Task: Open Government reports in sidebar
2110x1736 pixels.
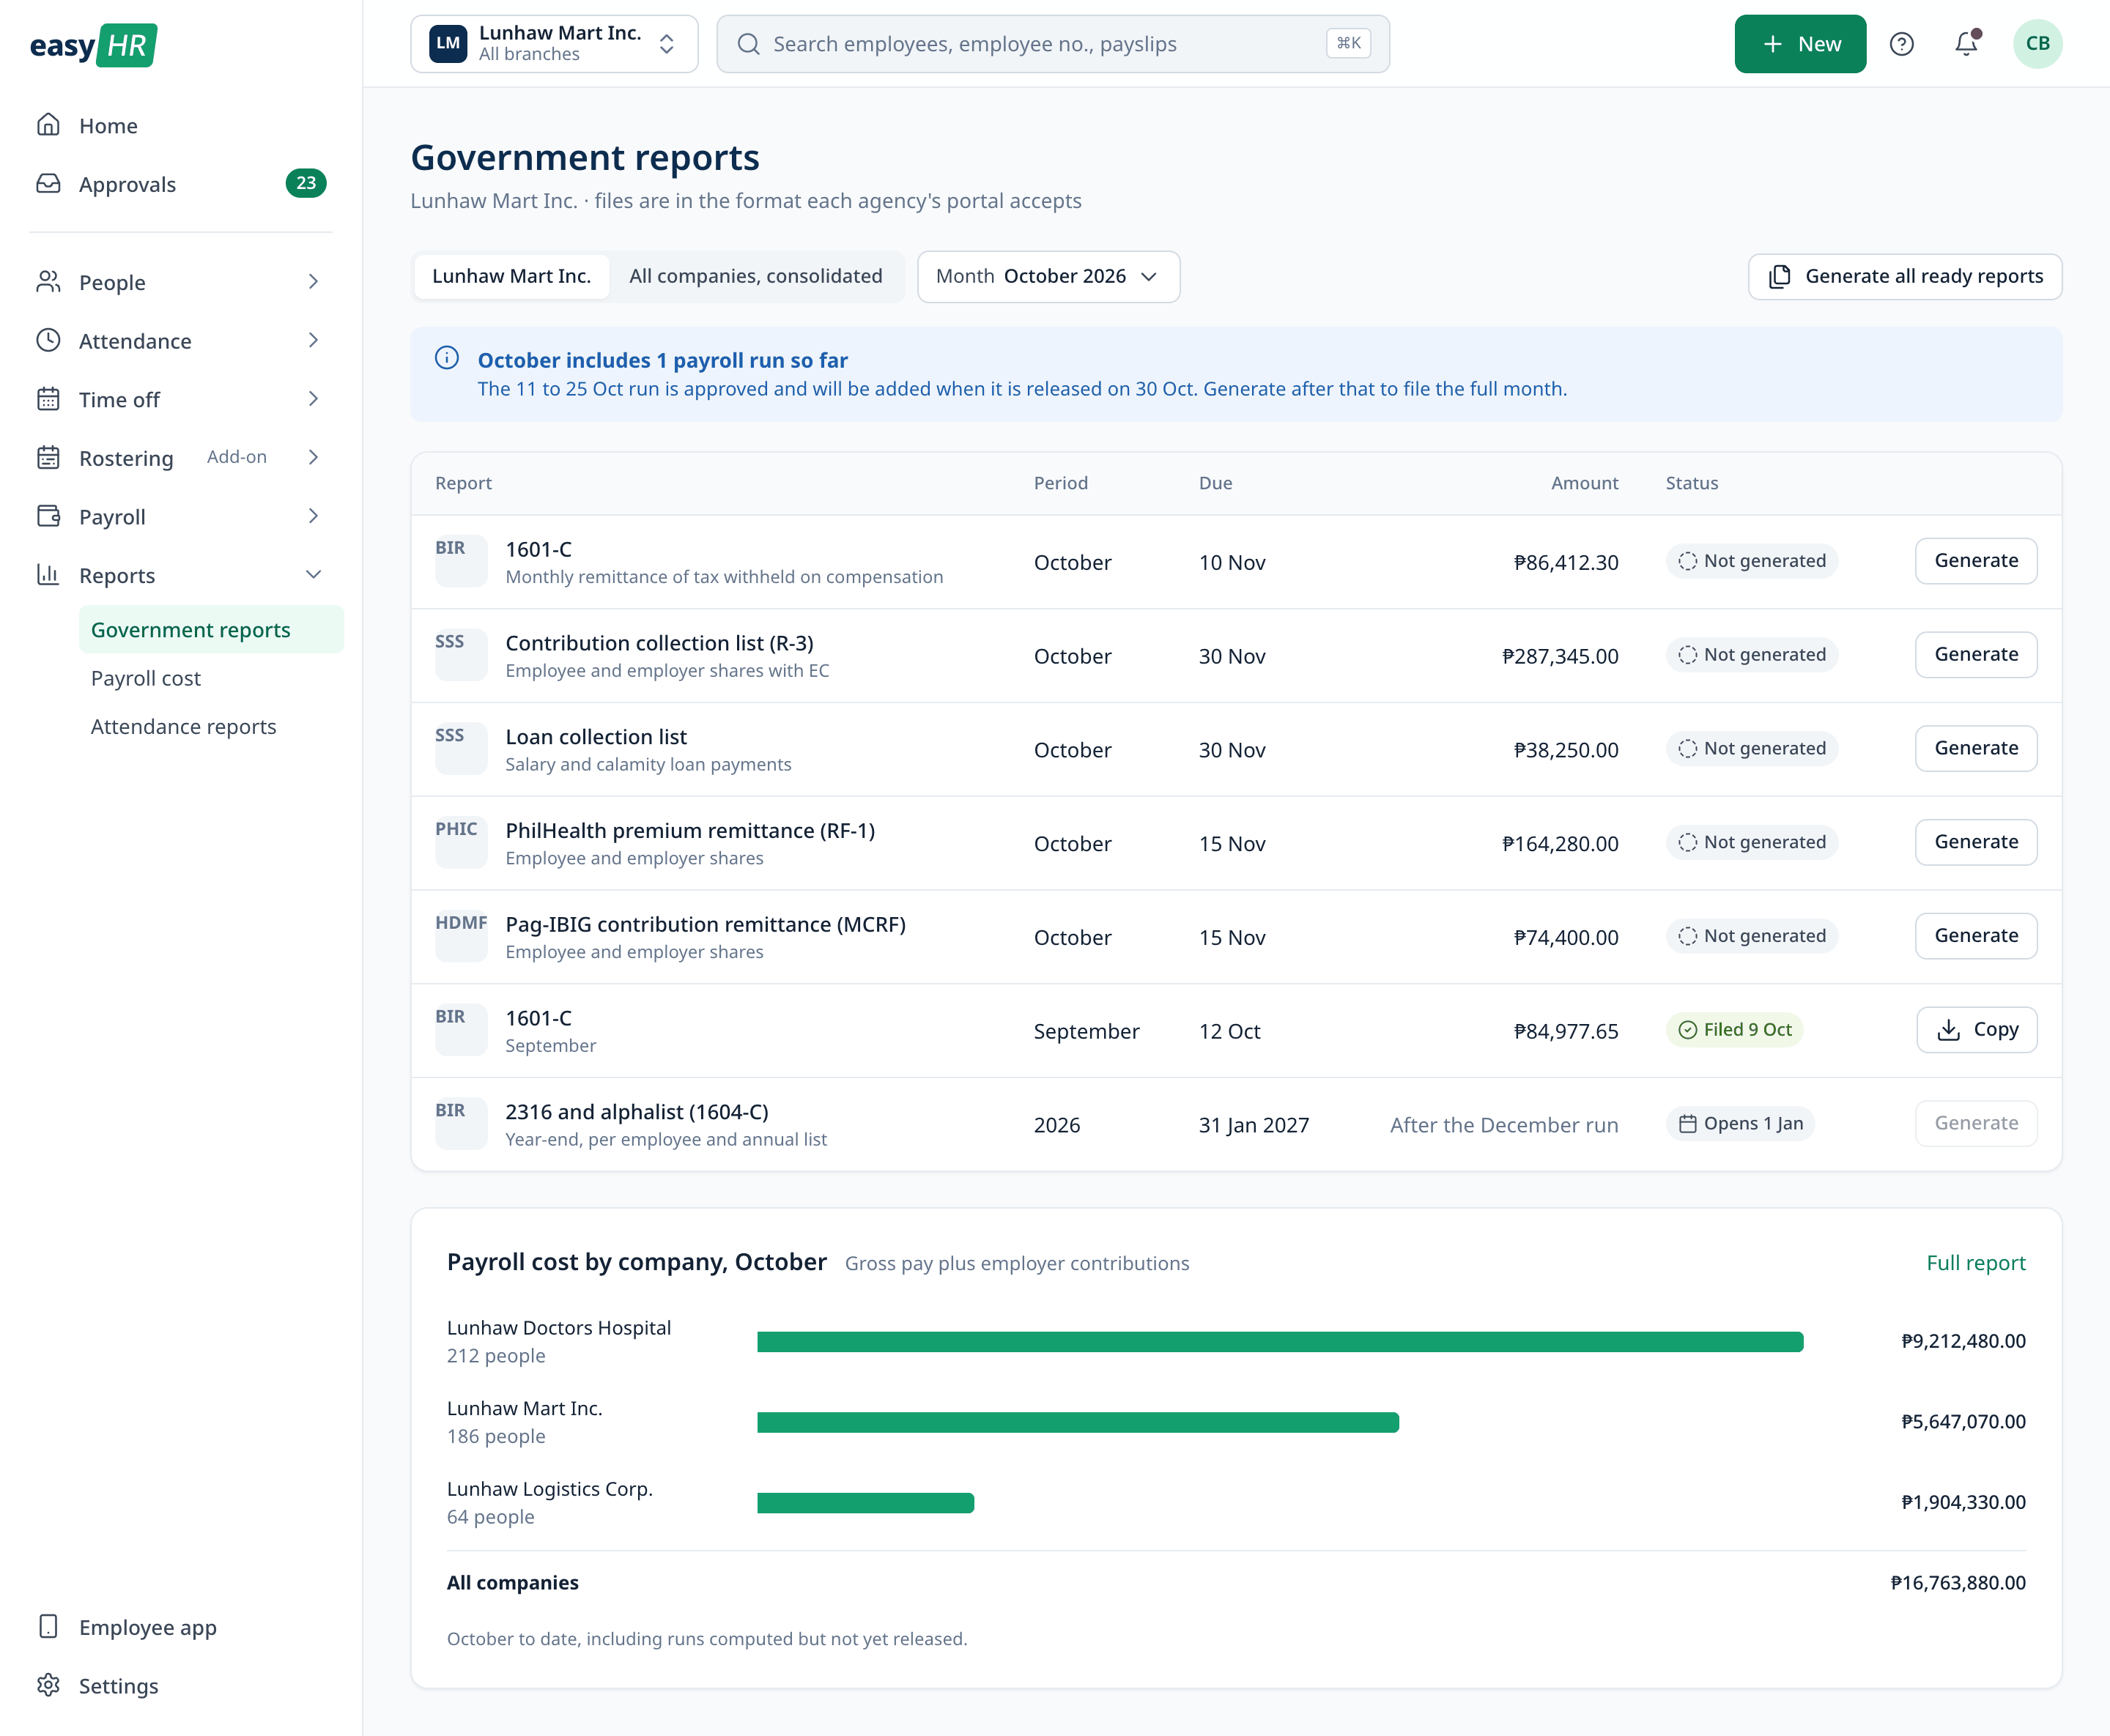Action: coord(211,630)
